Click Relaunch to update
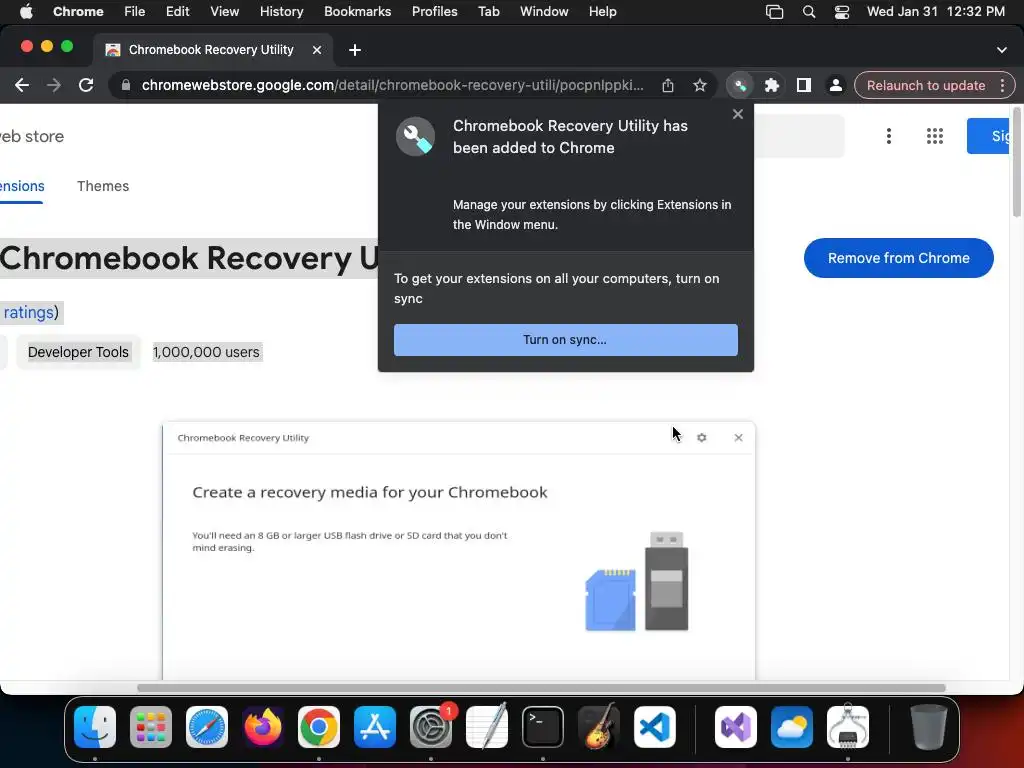The image size is (1024, 768). [x=926, y=86]
